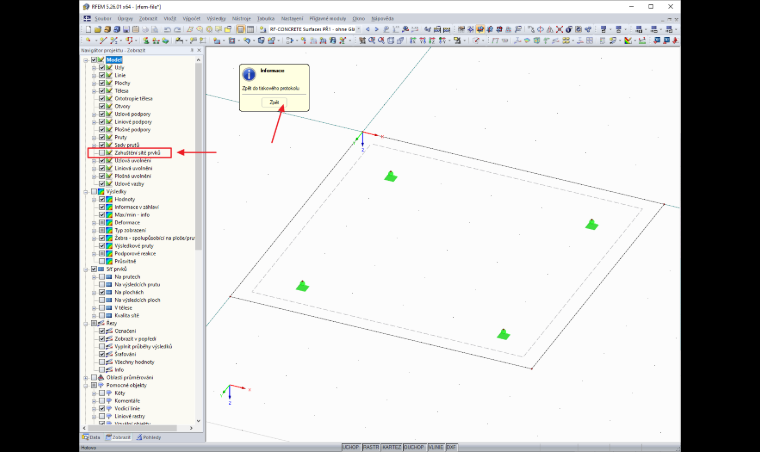Select the Liniové podpory tree row

133,122
